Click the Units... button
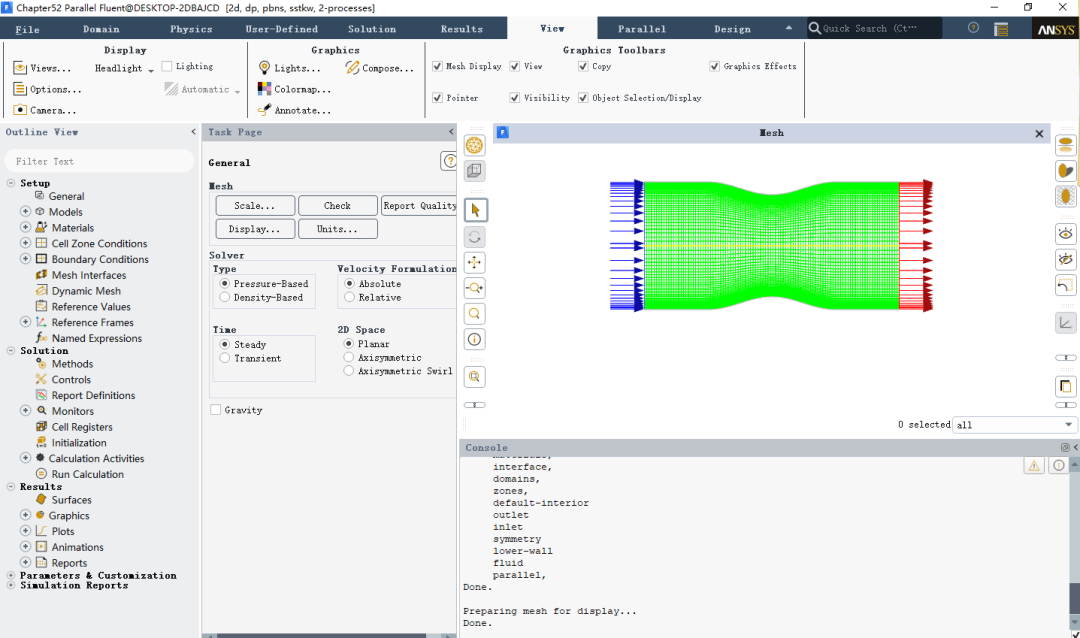Screen dimensions: 1080x638 tap(338, 229)
